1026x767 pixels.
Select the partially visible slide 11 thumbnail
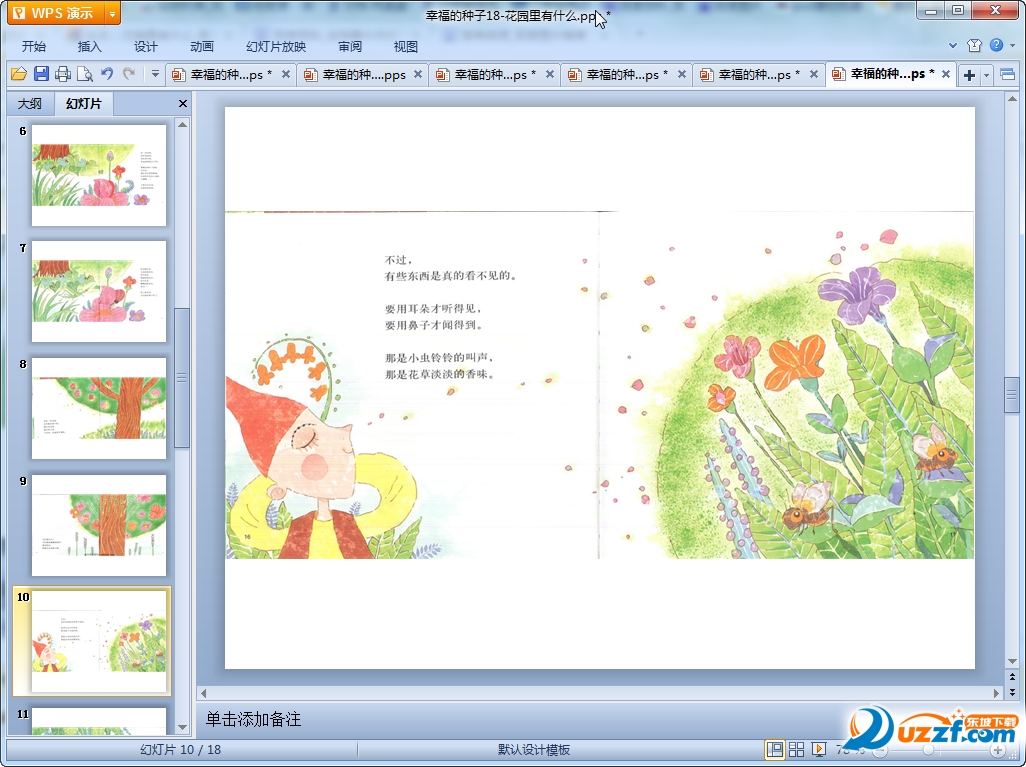[x=99, y=721]
